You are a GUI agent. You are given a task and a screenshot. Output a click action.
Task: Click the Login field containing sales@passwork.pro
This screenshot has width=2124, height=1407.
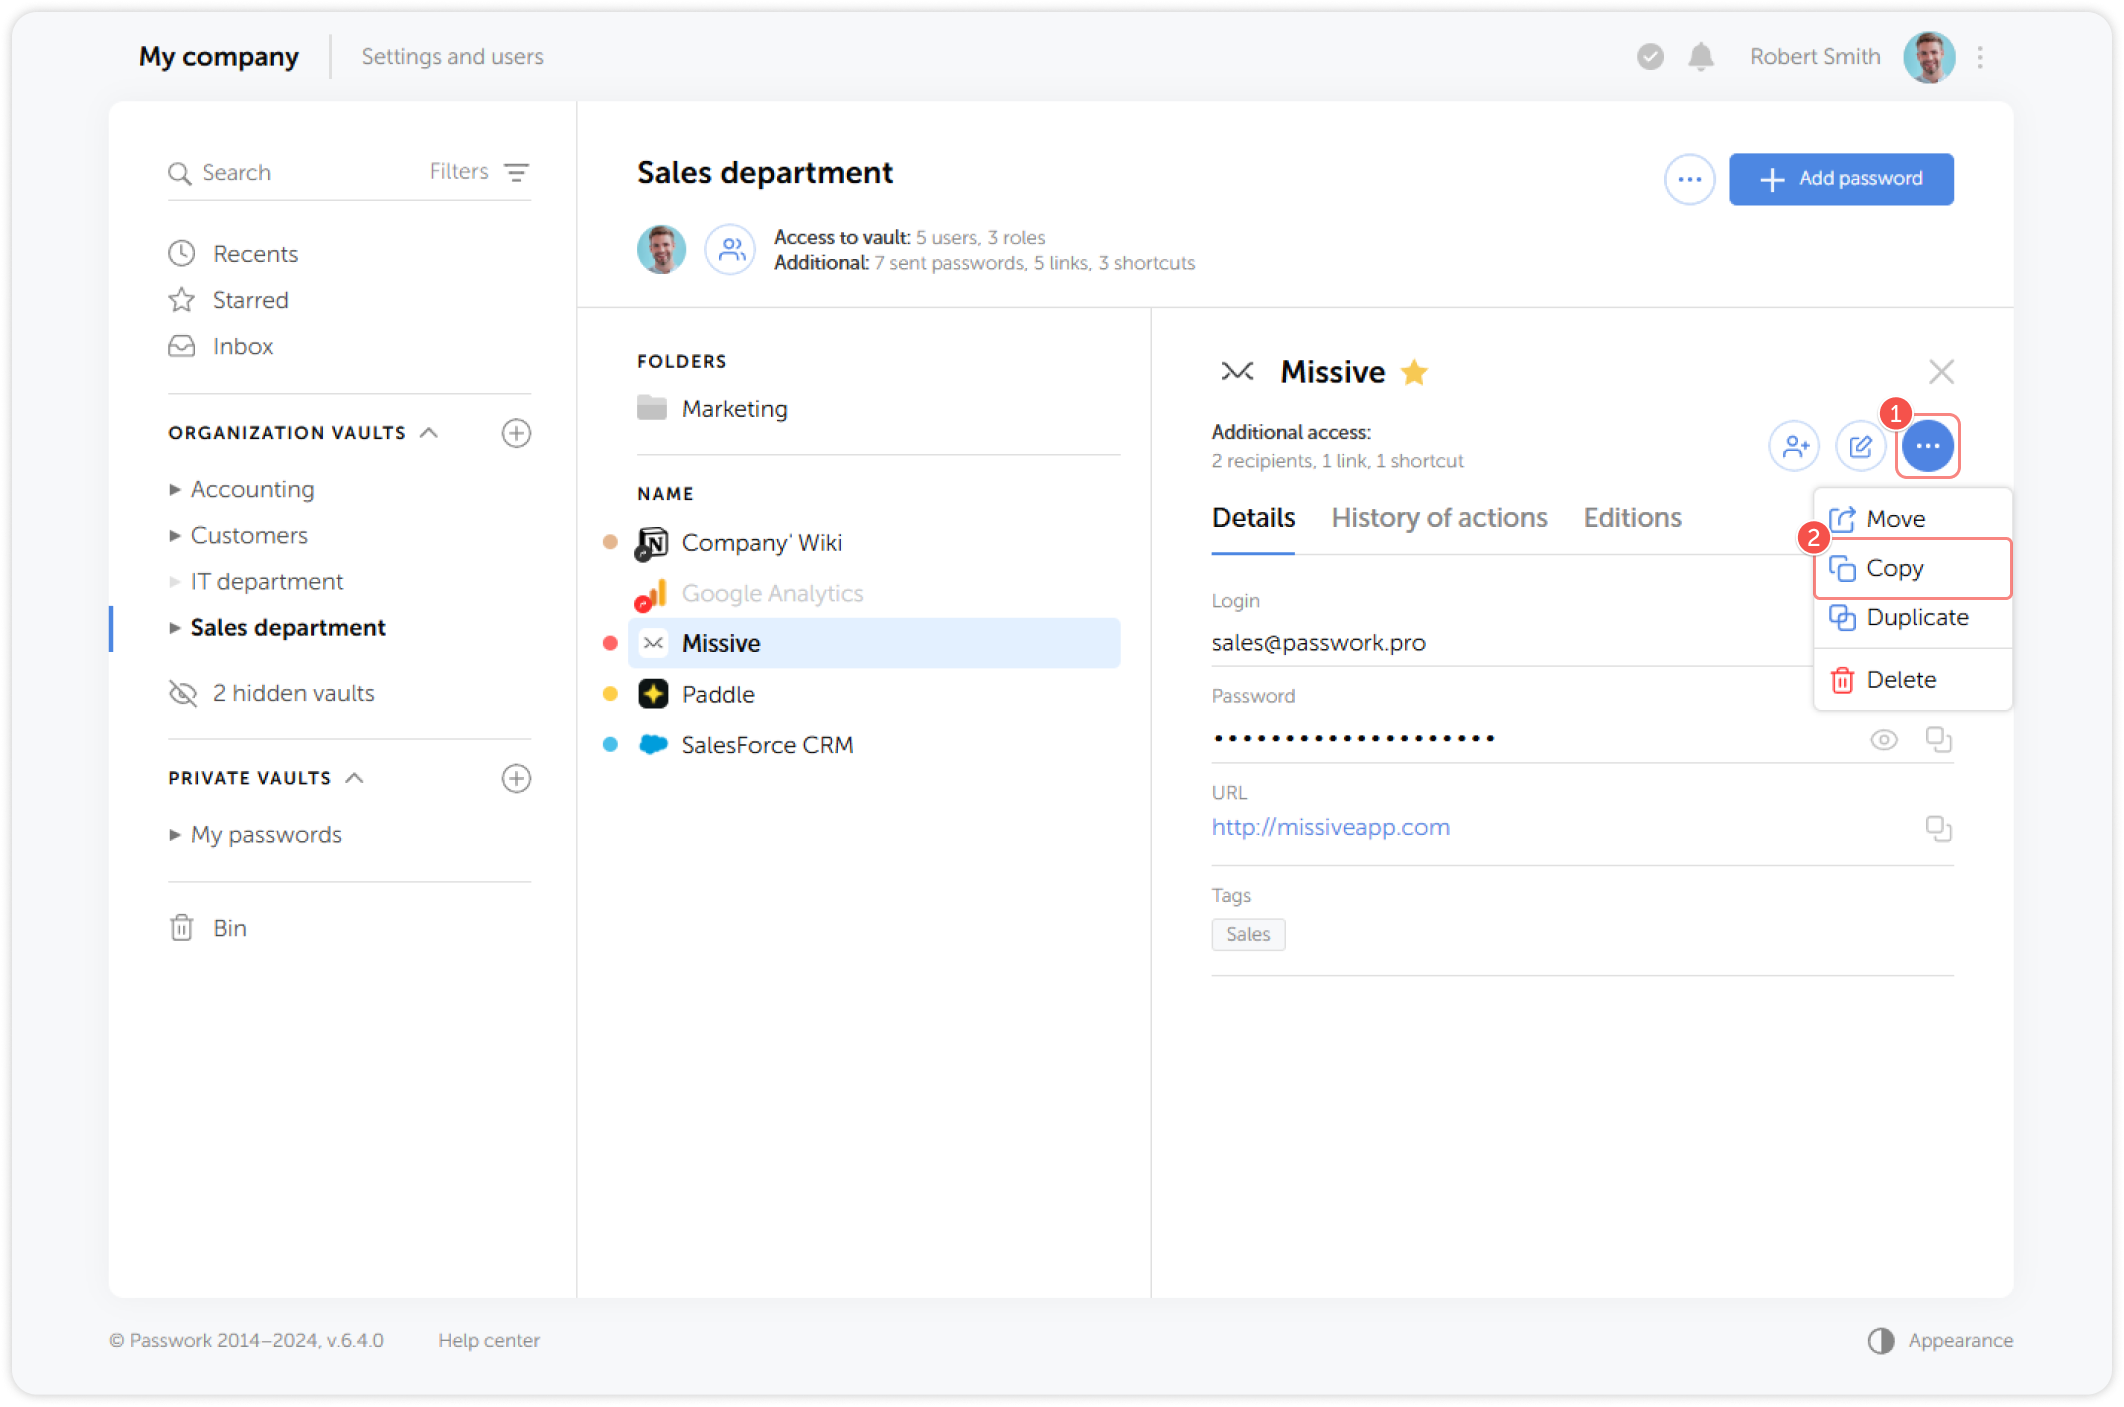(1320, 642)
